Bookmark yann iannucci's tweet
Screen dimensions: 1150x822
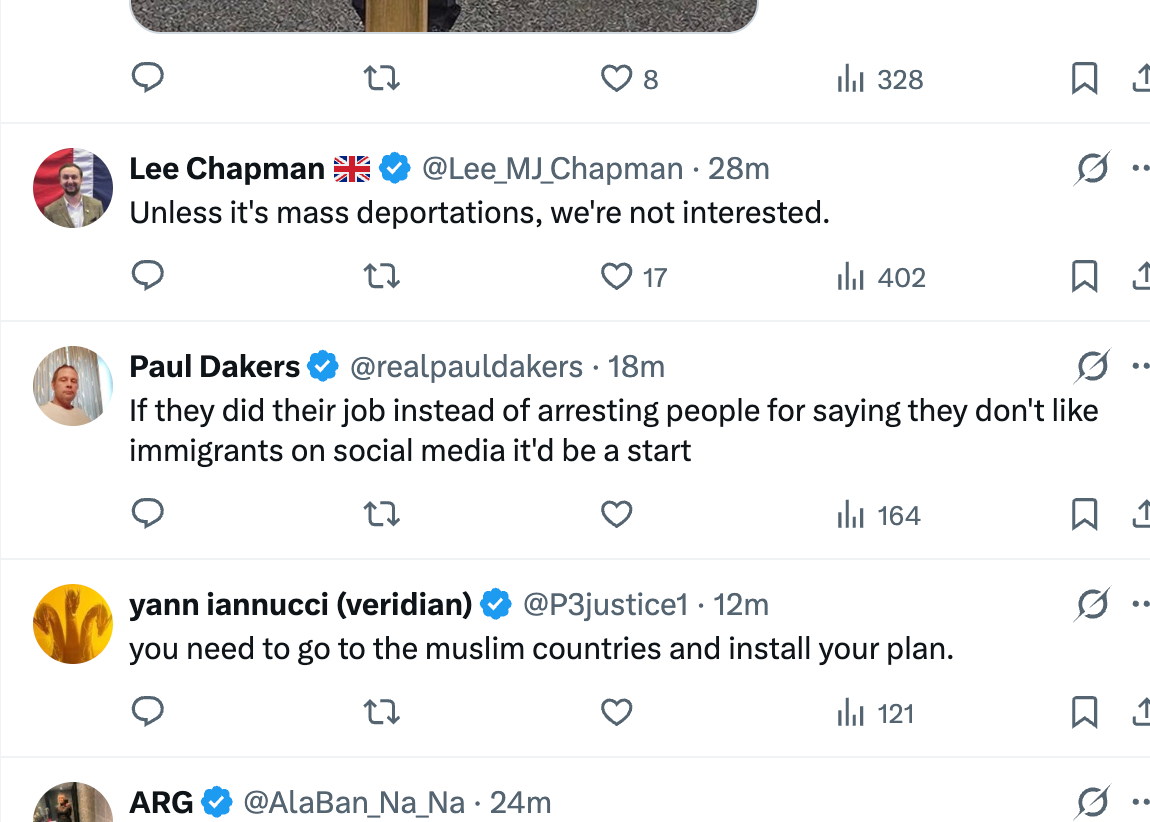1084,712
